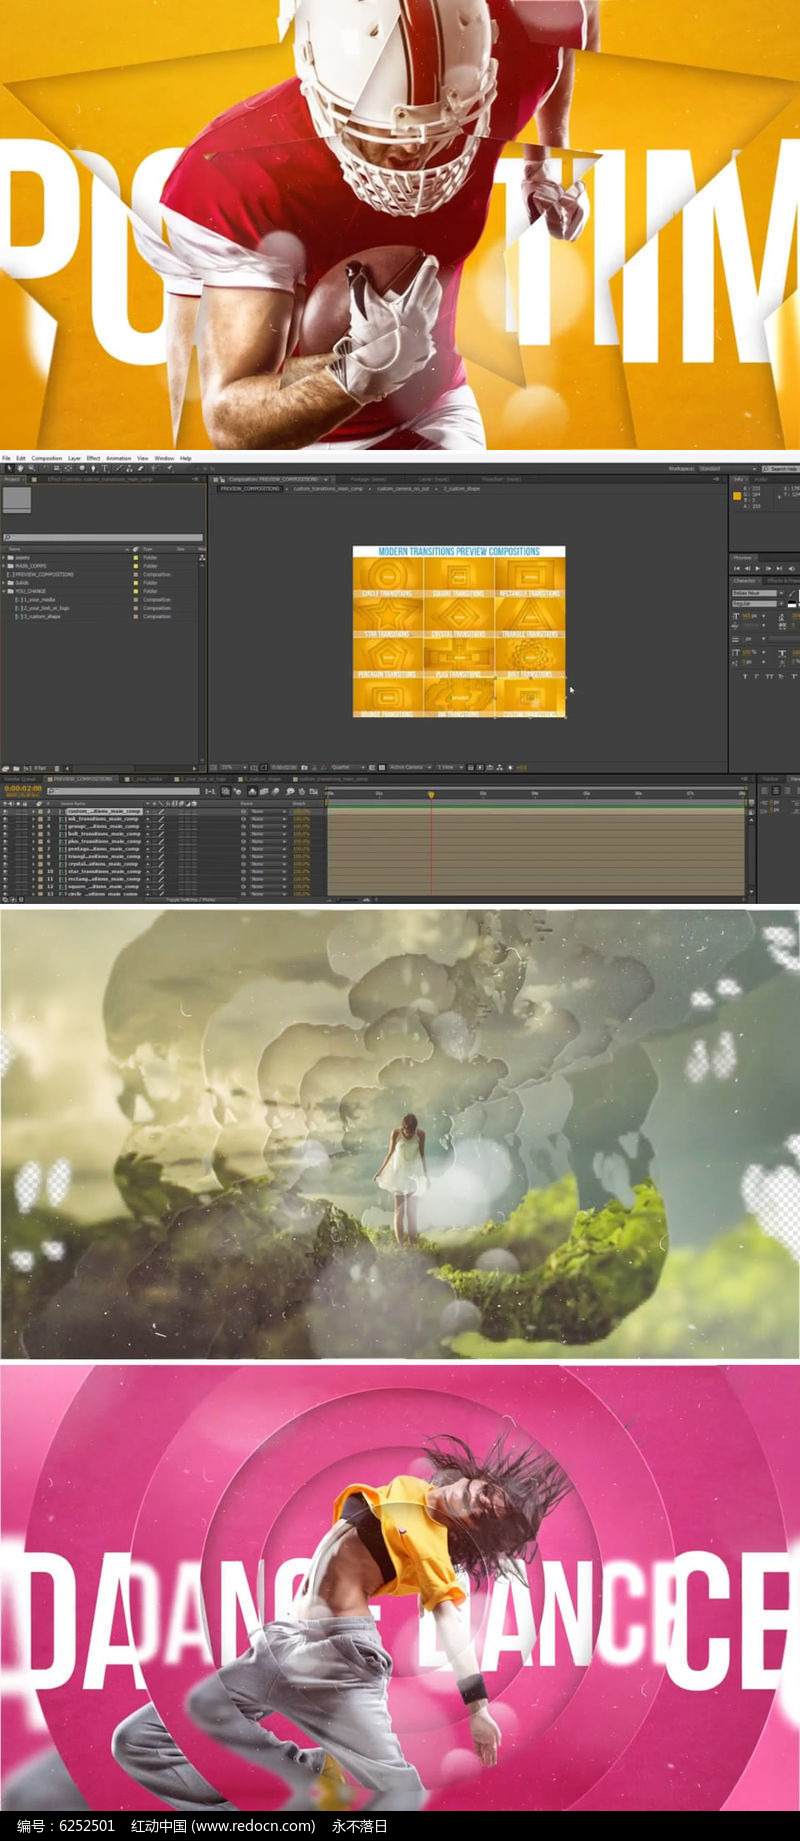
Task: Select the custom_shape breadcrumb in viewer
Action: (461, 489)
